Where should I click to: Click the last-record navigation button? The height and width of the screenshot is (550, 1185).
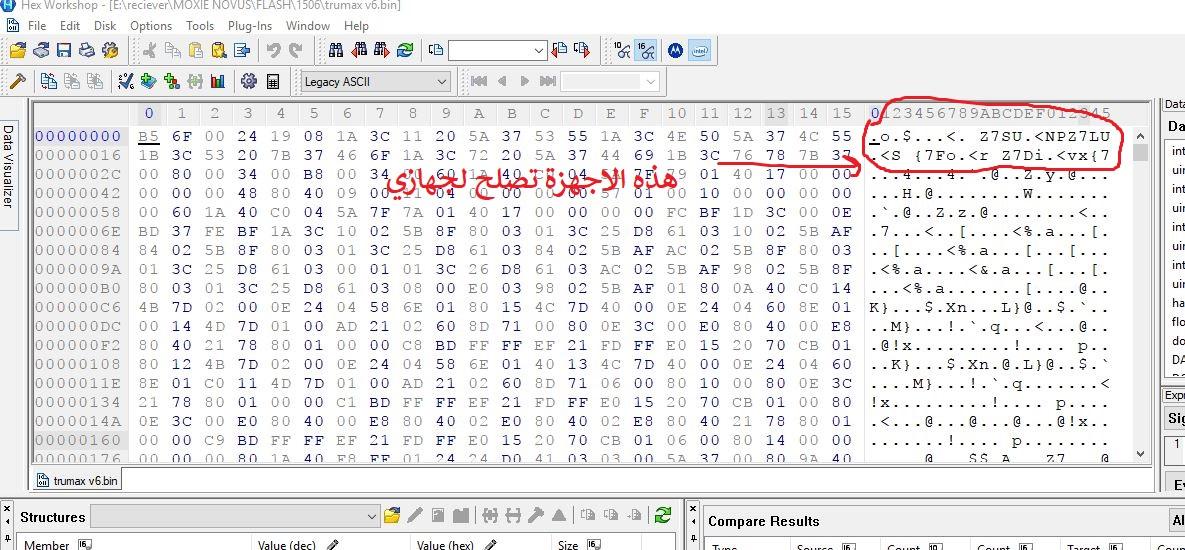(x=548, y=82)
